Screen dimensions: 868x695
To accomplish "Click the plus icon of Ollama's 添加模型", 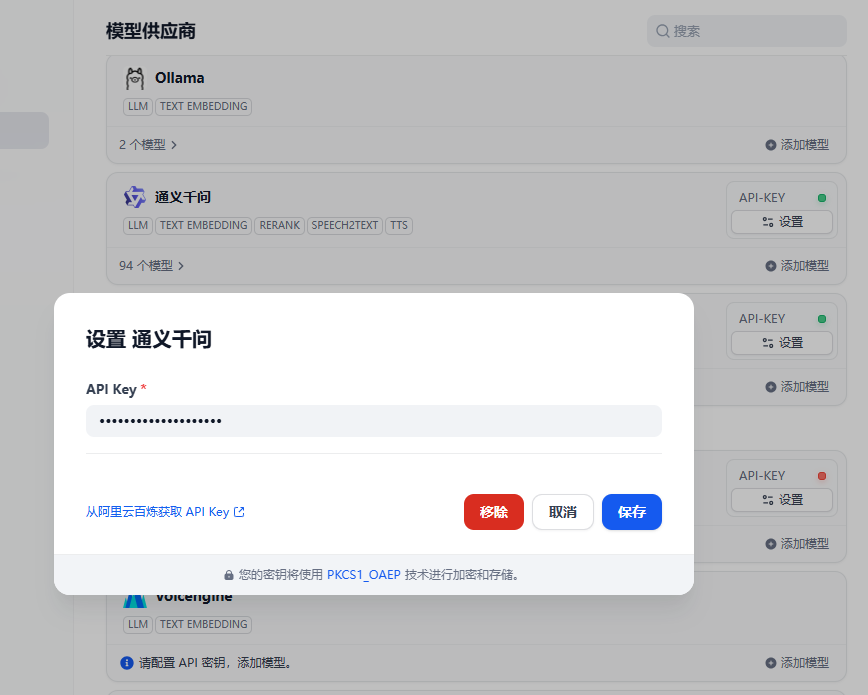I will (771, 145).
